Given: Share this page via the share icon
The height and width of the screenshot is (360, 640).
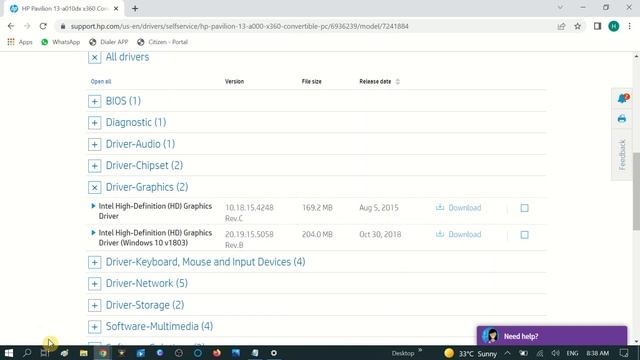Looking at the screenshot, I should (x=561, y=26).
